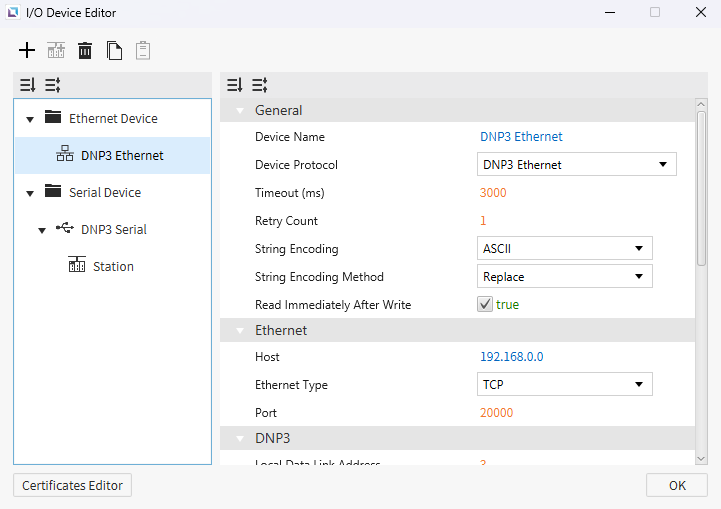The image size is (721, 509).
Task: Select the DNP3 Serial tree item
Action: coord(113,230)
